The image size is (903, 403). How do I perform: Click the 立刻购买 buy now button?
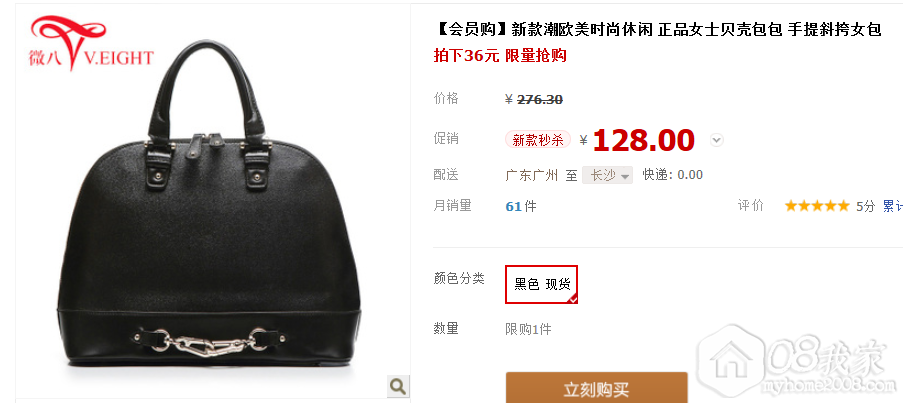597,388
